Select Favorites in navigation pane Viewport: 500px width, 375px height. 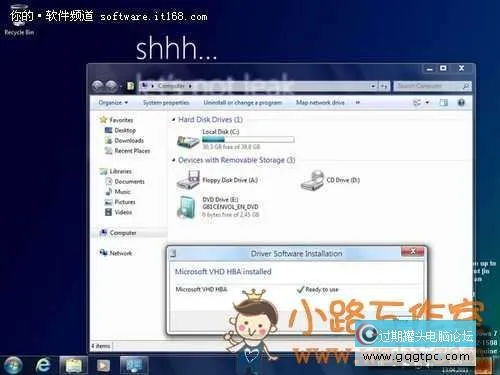pos(117,120)
